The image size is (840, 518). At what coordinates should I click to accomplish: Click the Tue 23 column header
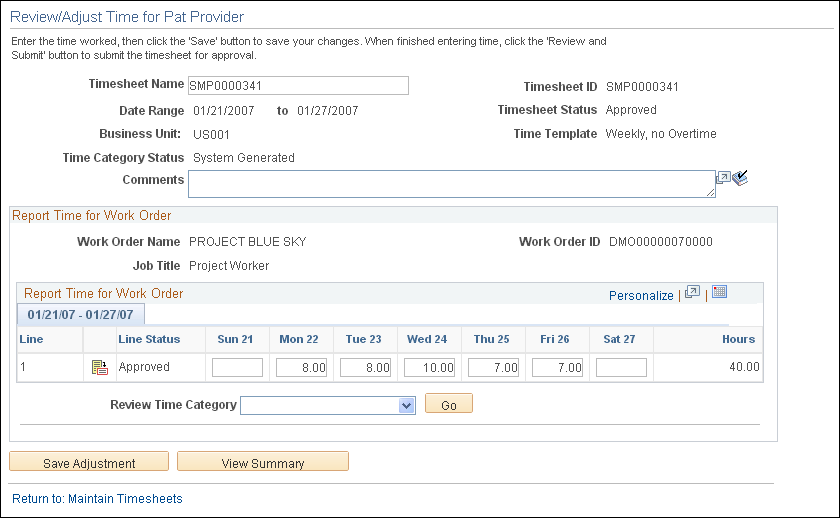tap(363, 339)
